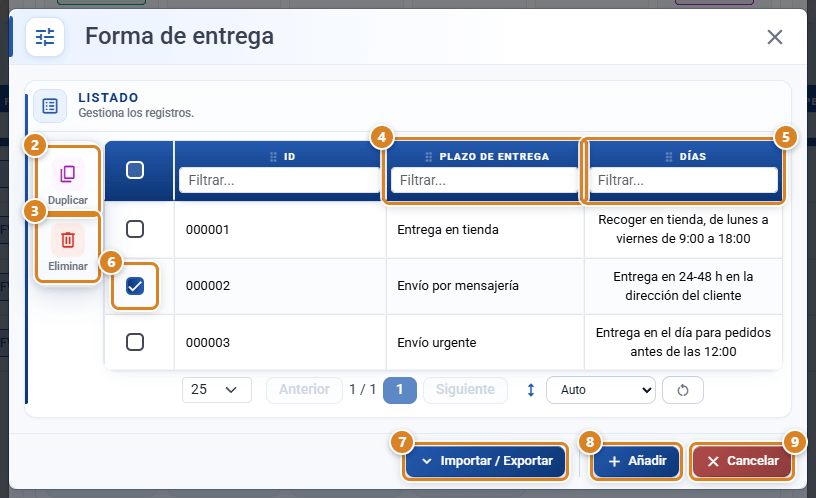Click drag handle of DÍAS column

pyautogui.click(x=669, y=157)
